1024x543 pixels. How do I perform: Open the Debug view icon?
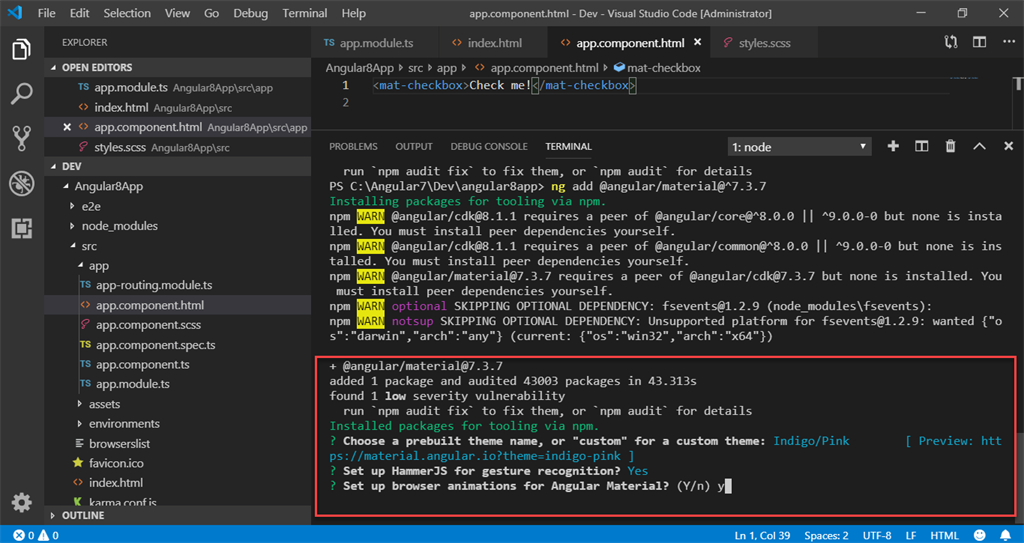[21, 184]
